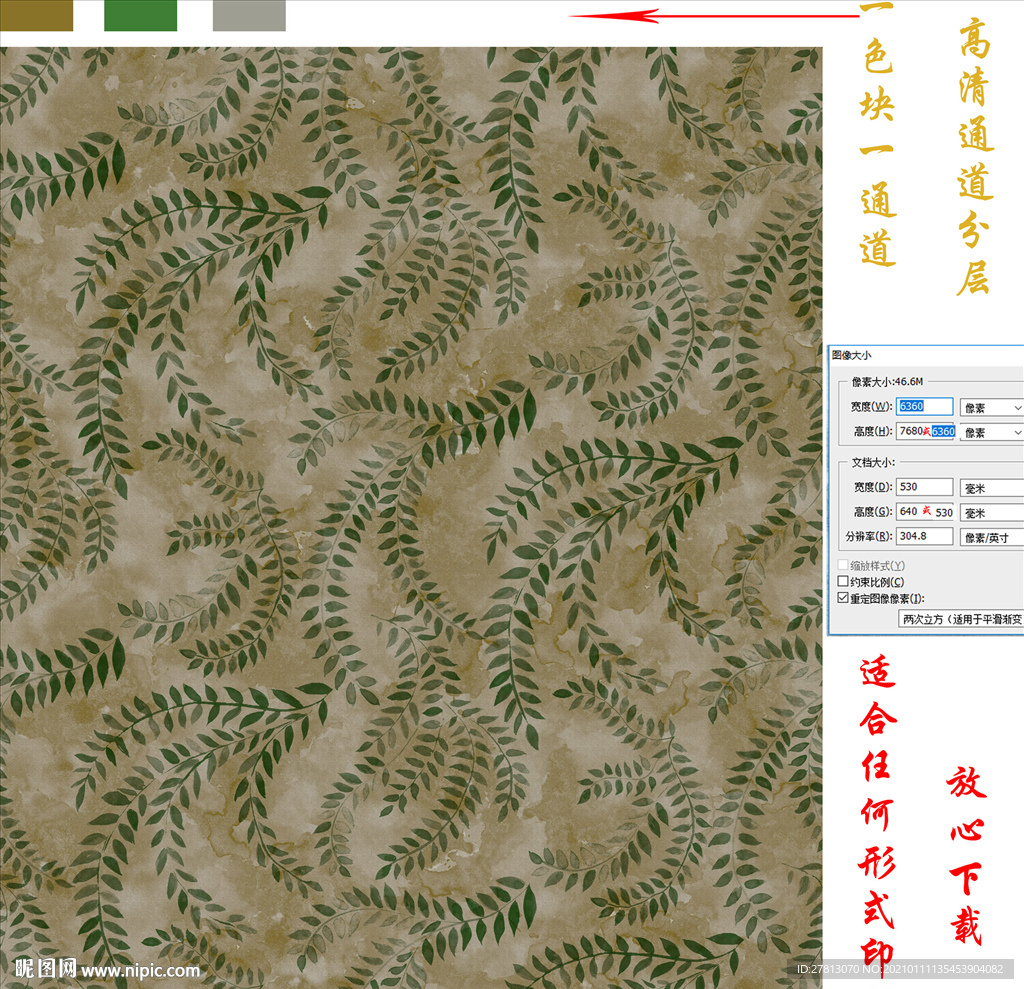
Task: Enable the 约束比例(C) checkbox
Action: (x=843, y=581)
